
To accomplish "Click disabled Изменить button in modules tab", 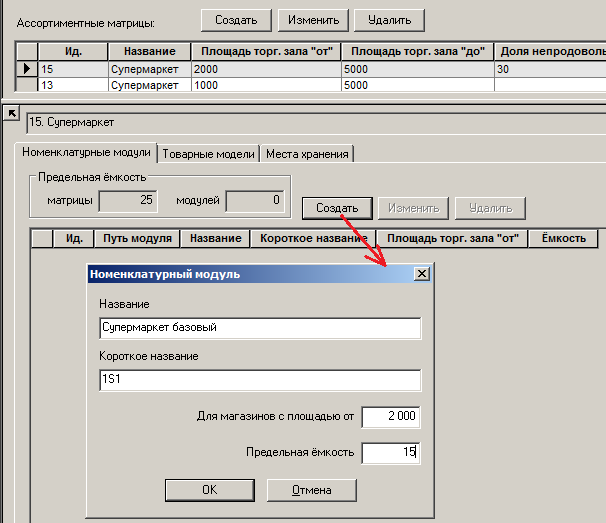I will pyautogui.click(x=414, y=208).
